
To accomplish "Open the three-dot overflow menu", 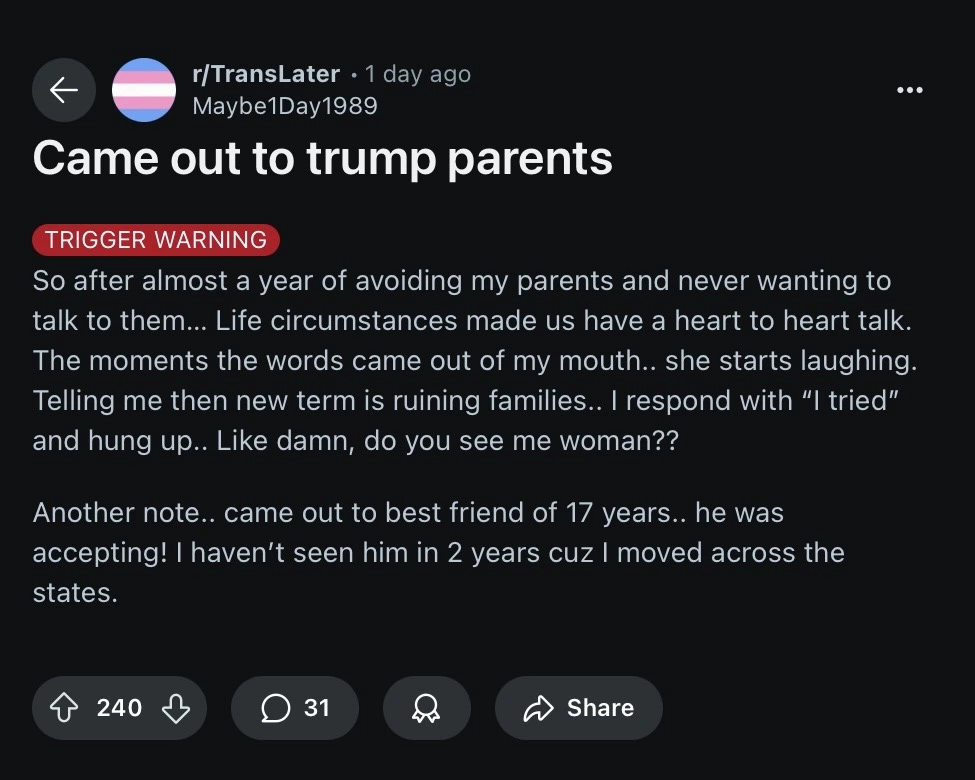I will click(x=910, y=90).
